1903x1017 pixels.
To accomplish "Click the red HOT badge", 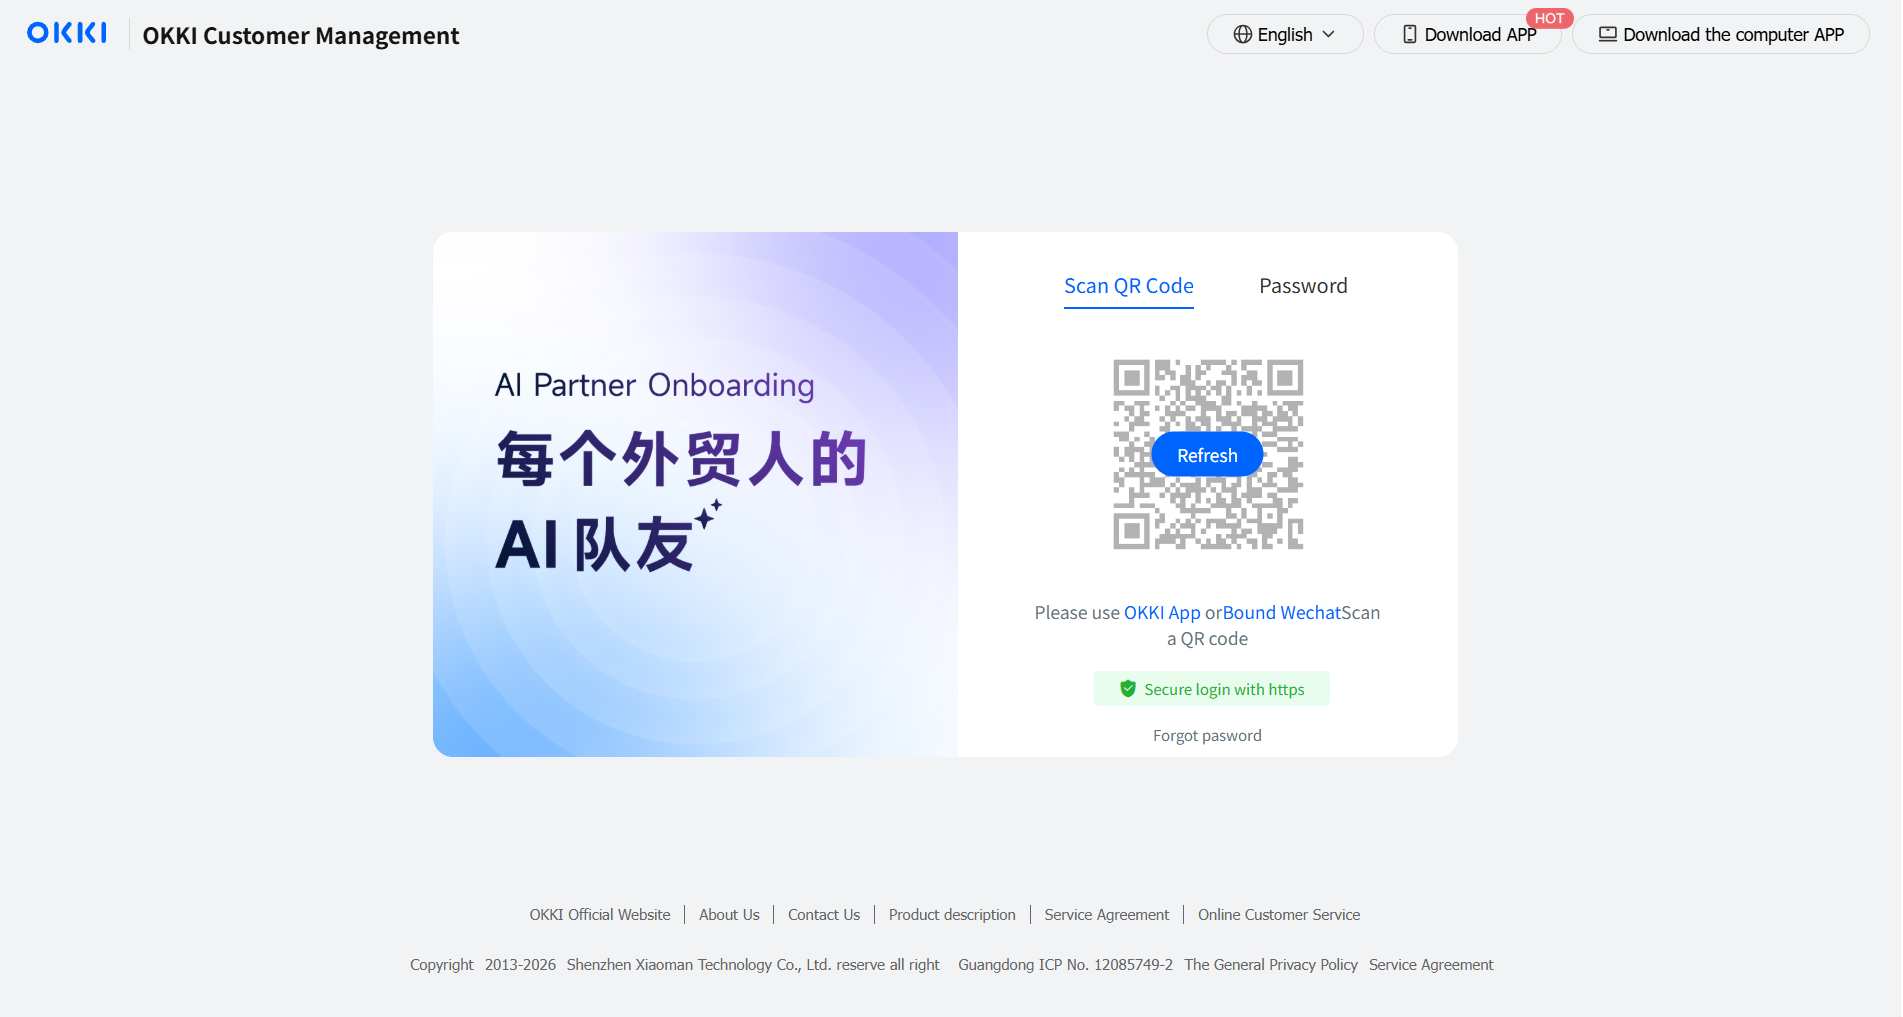I will tap(1549, 18).
